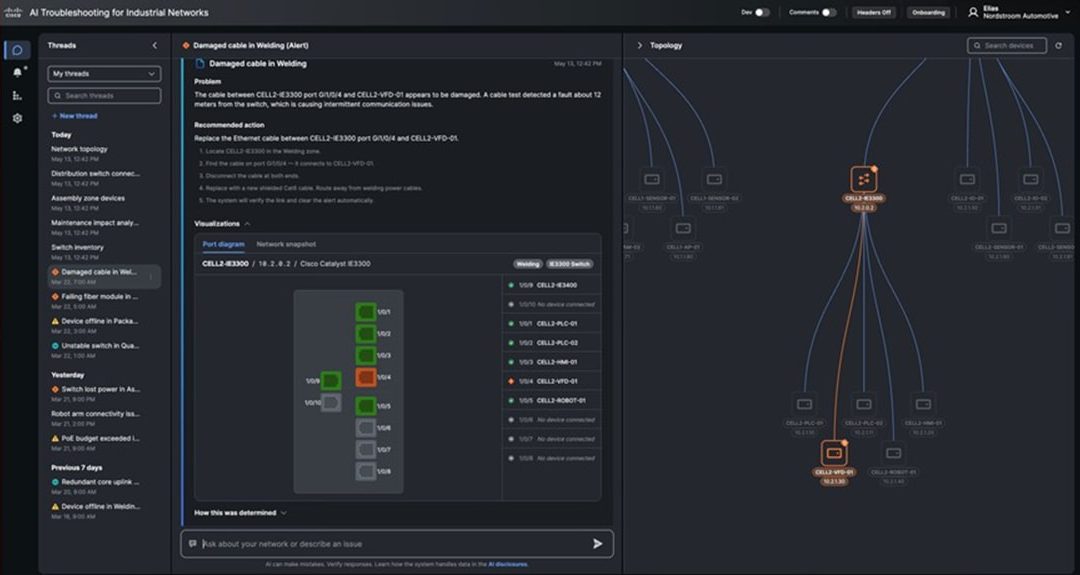Switch to Network snapshot tab

pos(286,244)
